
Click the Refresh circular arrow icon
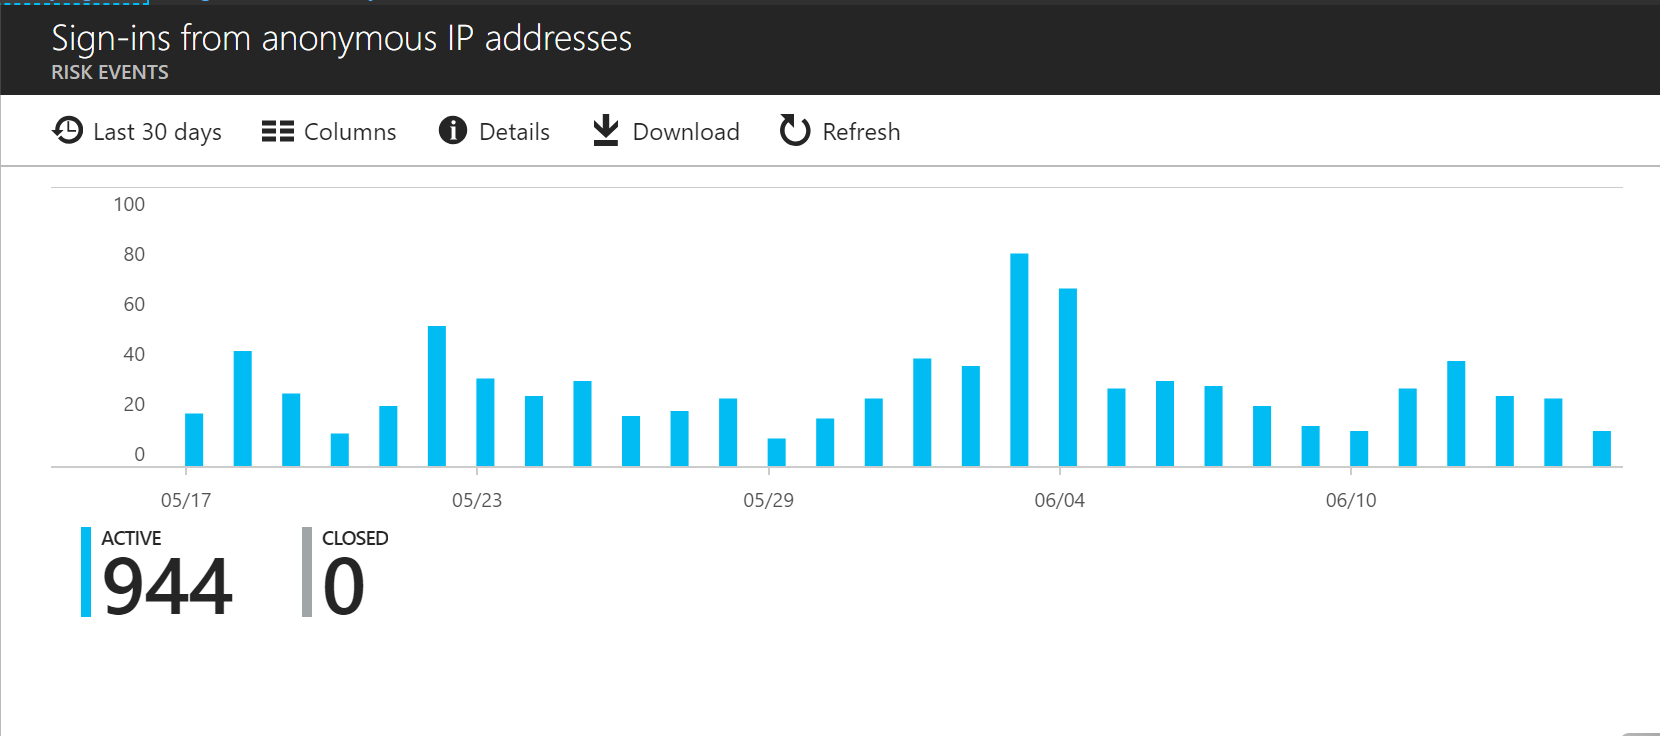point(795,130)
